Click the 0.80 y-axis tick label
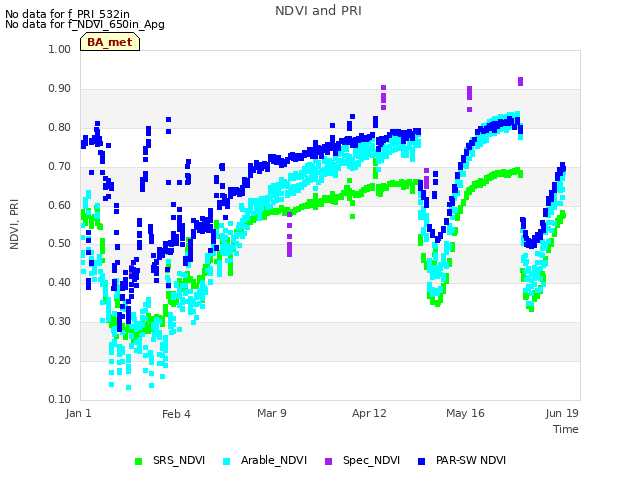This screenshot has height=480, width=640. click(60, 127)
